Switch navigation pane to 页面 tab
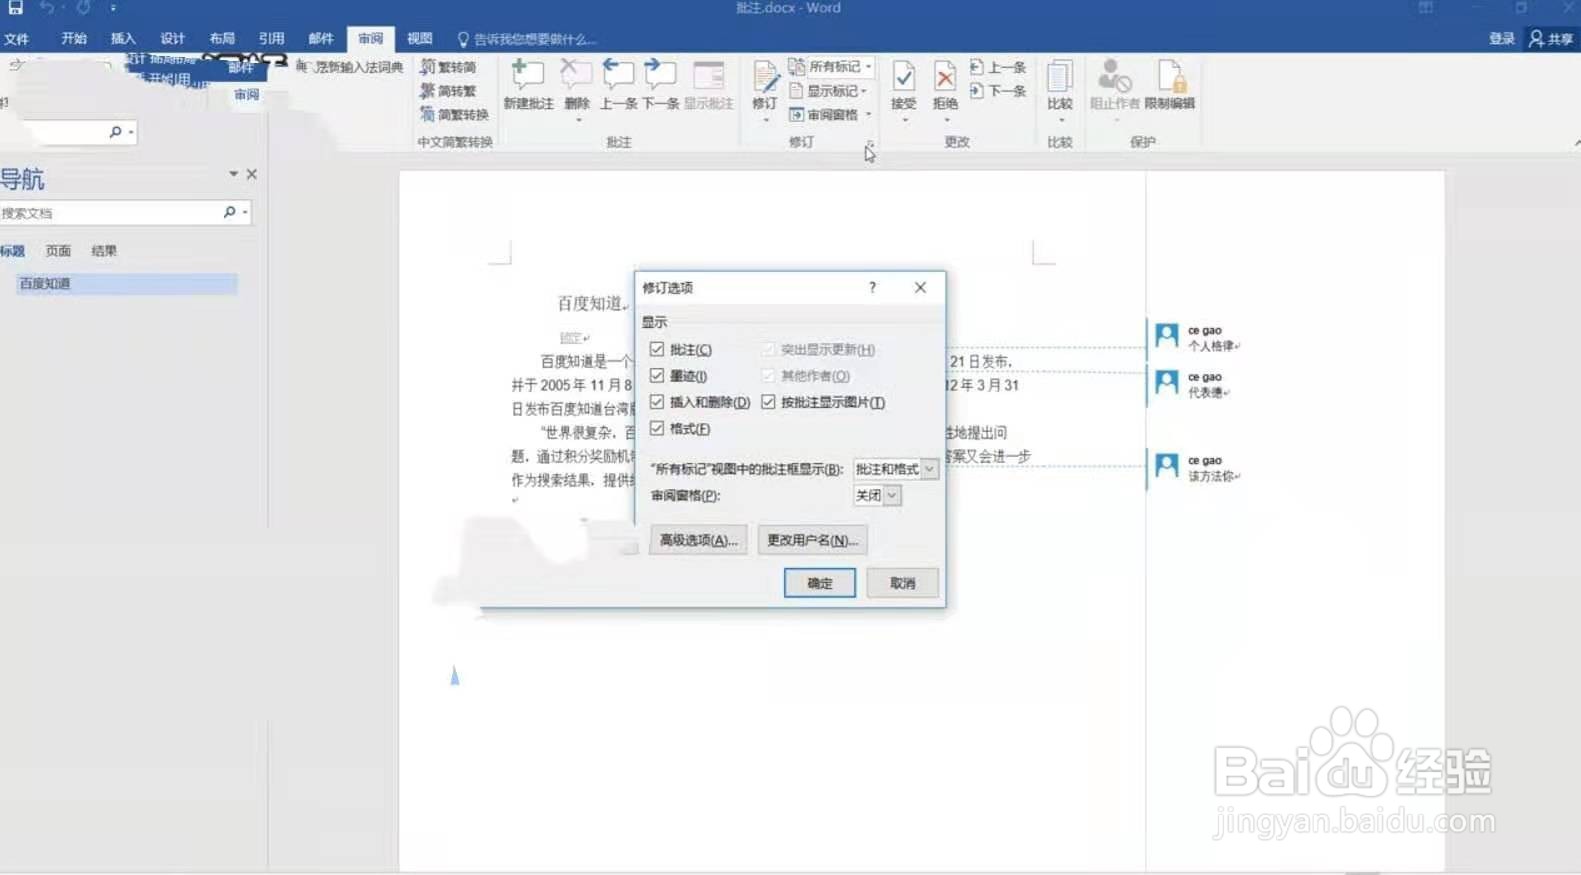This screenshot has width=1581, height=875. pos(58,251)
